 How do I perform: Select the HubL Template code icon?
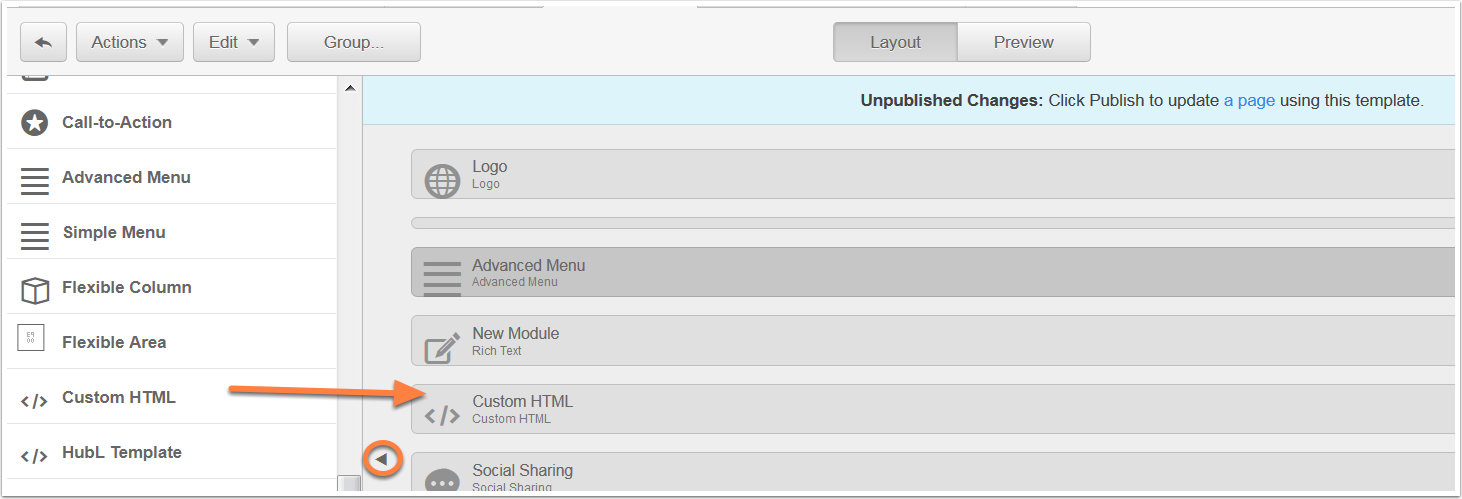tap(34, 456)
